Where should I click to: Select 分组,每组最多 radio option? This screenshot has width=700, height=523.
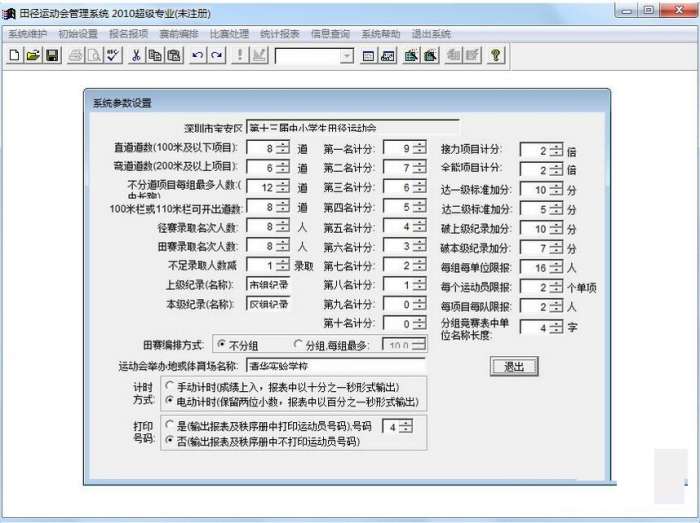coord(298,345)
